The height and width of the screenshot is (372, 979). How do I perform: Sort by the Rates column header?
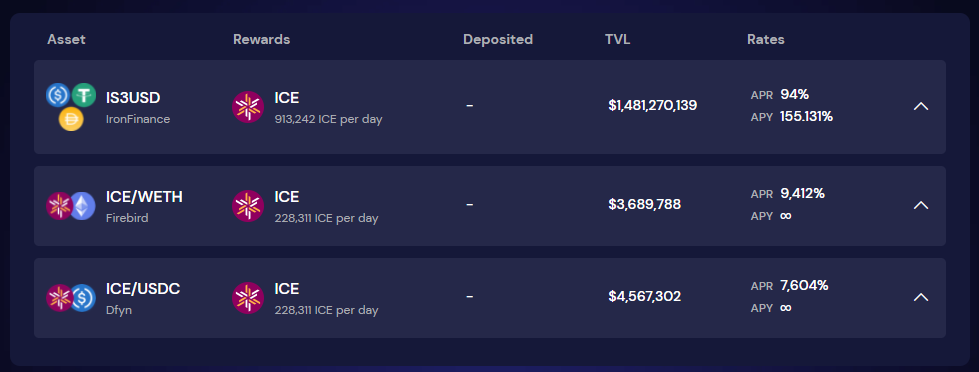765,39
